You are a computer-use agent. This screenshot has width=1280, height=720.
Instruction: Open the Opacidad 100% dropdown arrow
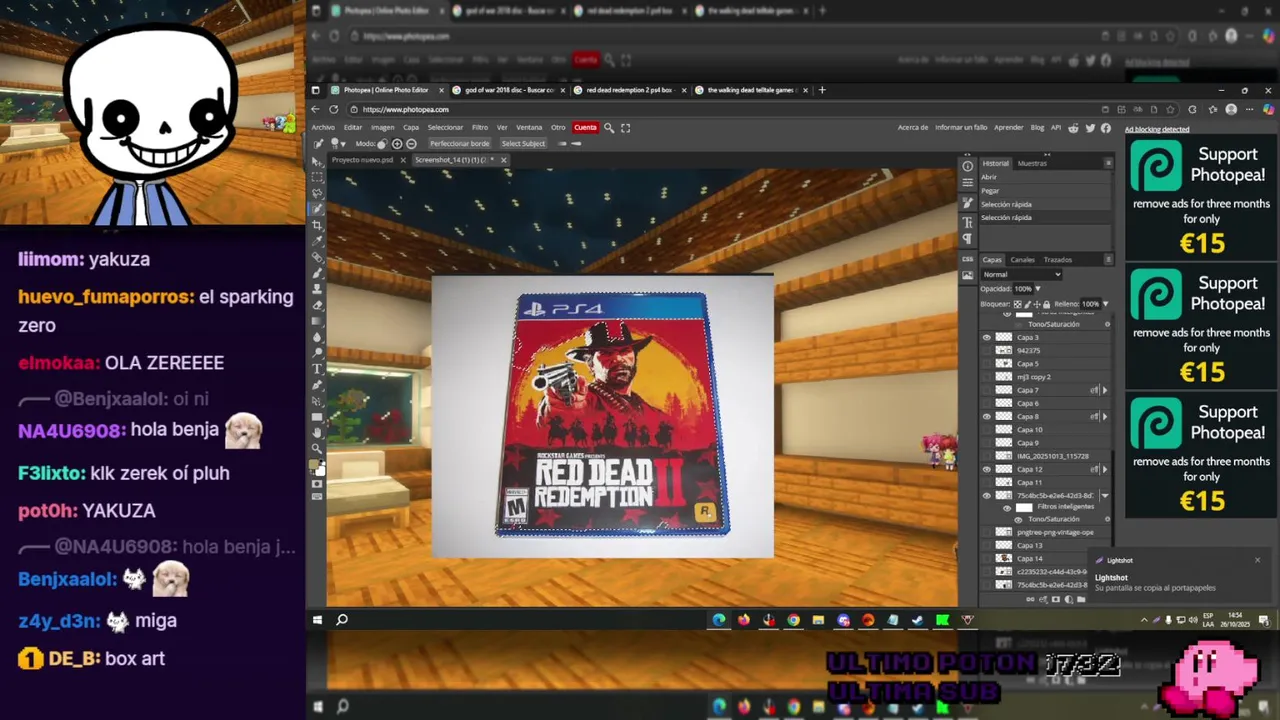point(1038,289)
